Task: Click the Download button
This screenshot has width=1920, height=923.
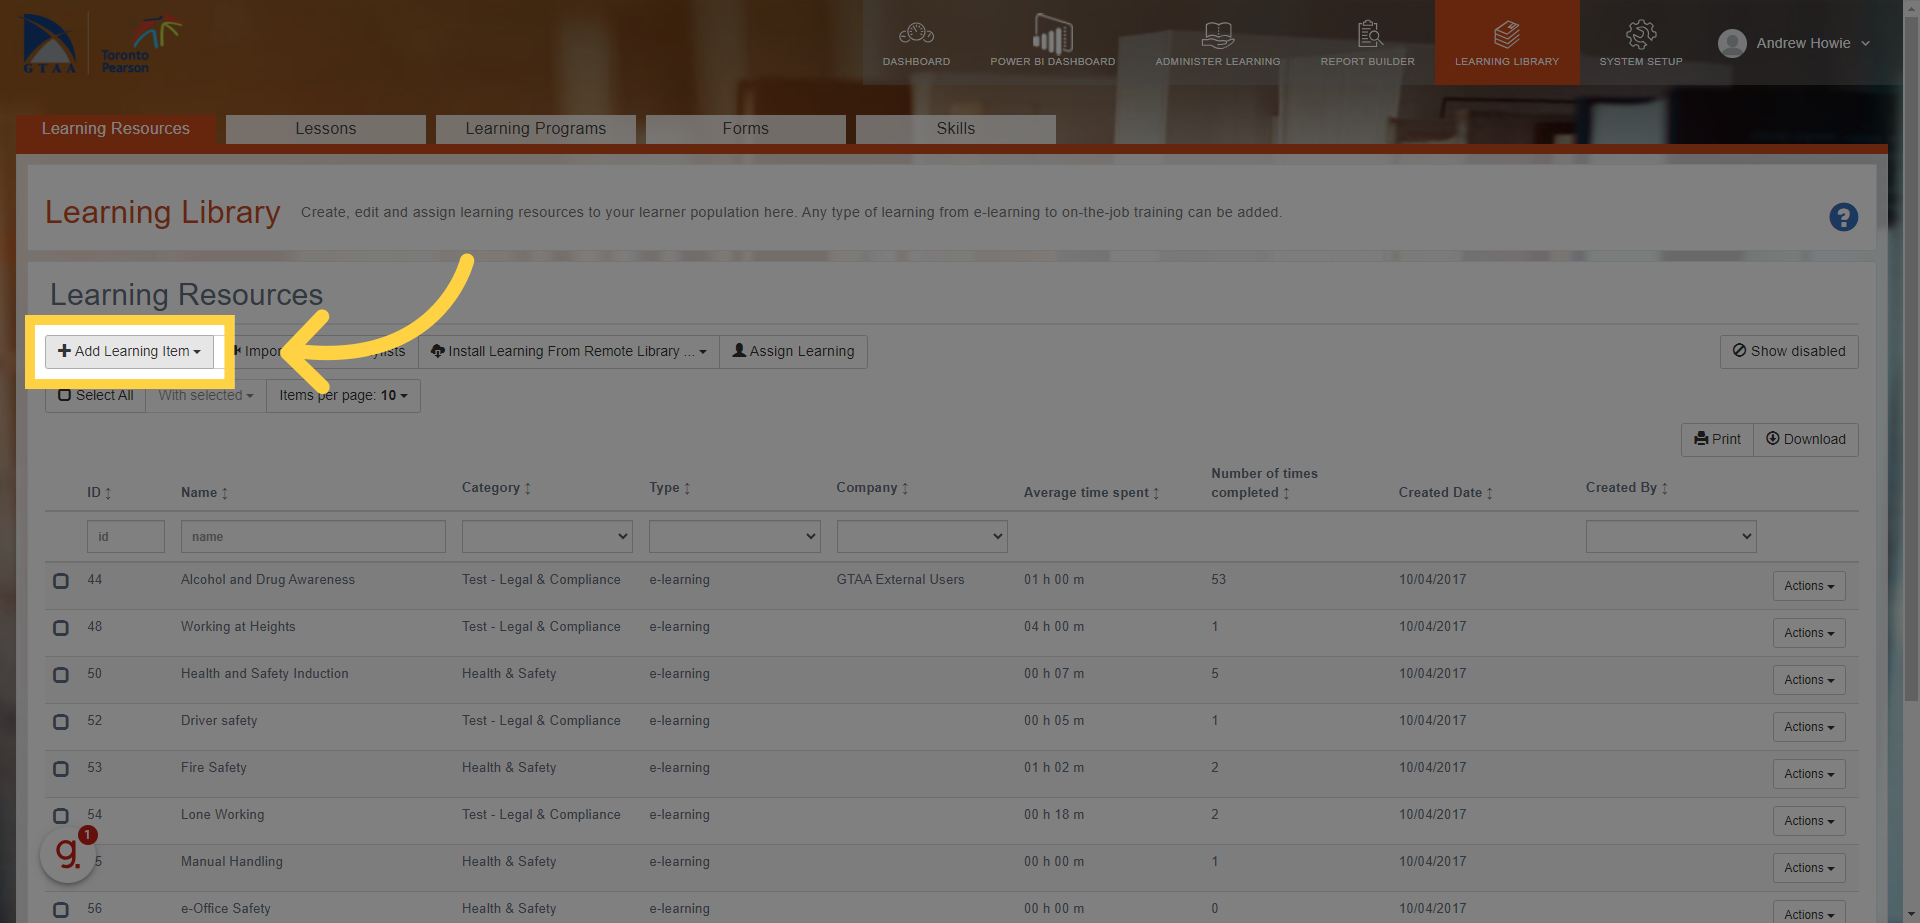Action: (1806, 439)
